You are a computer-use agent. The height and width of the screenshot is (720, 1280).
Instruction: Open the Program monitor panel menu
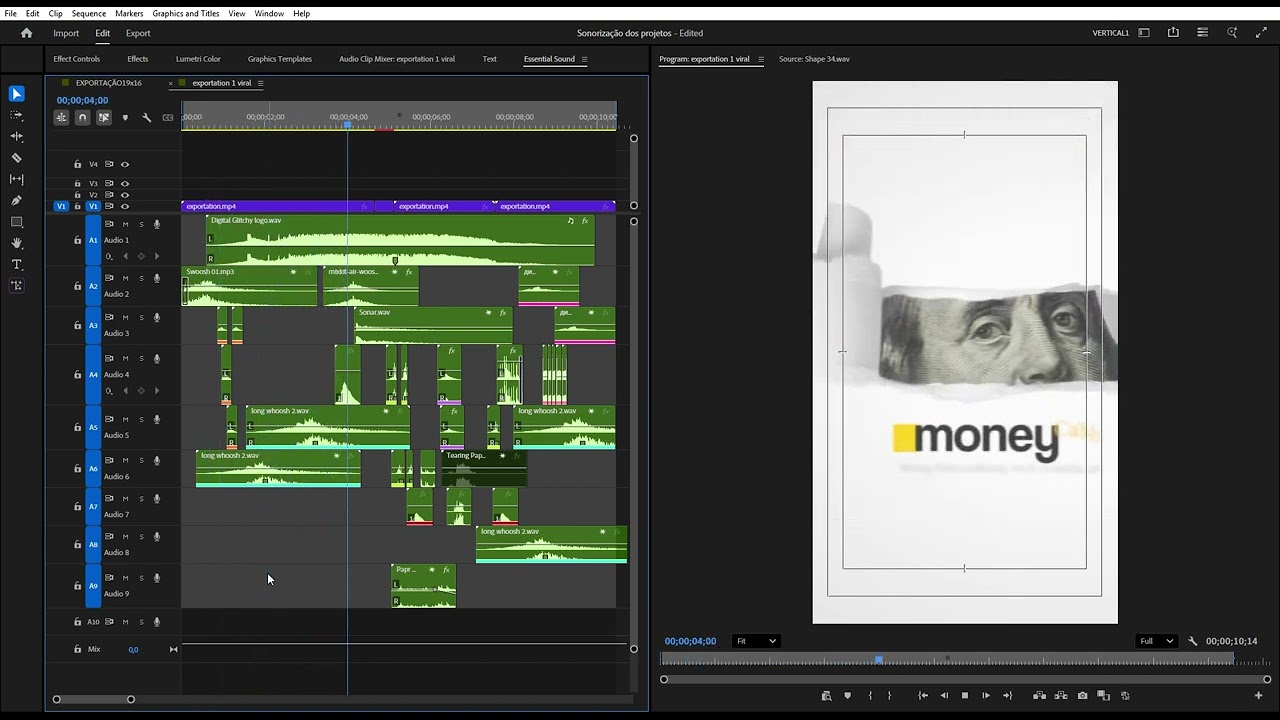coord(761,59)
